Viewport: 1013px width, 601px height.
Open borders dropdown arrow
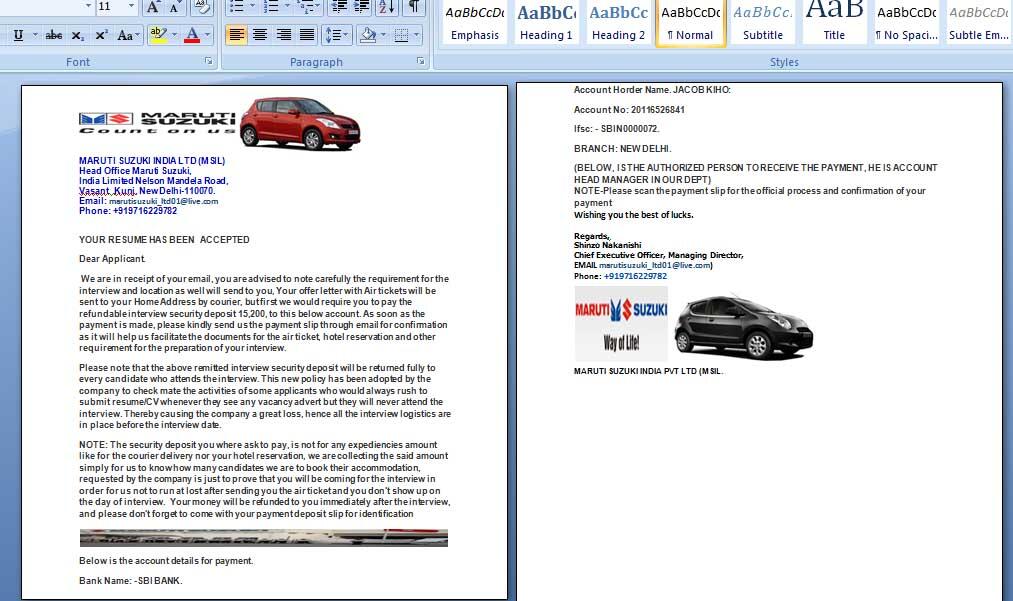coord(417,35)
